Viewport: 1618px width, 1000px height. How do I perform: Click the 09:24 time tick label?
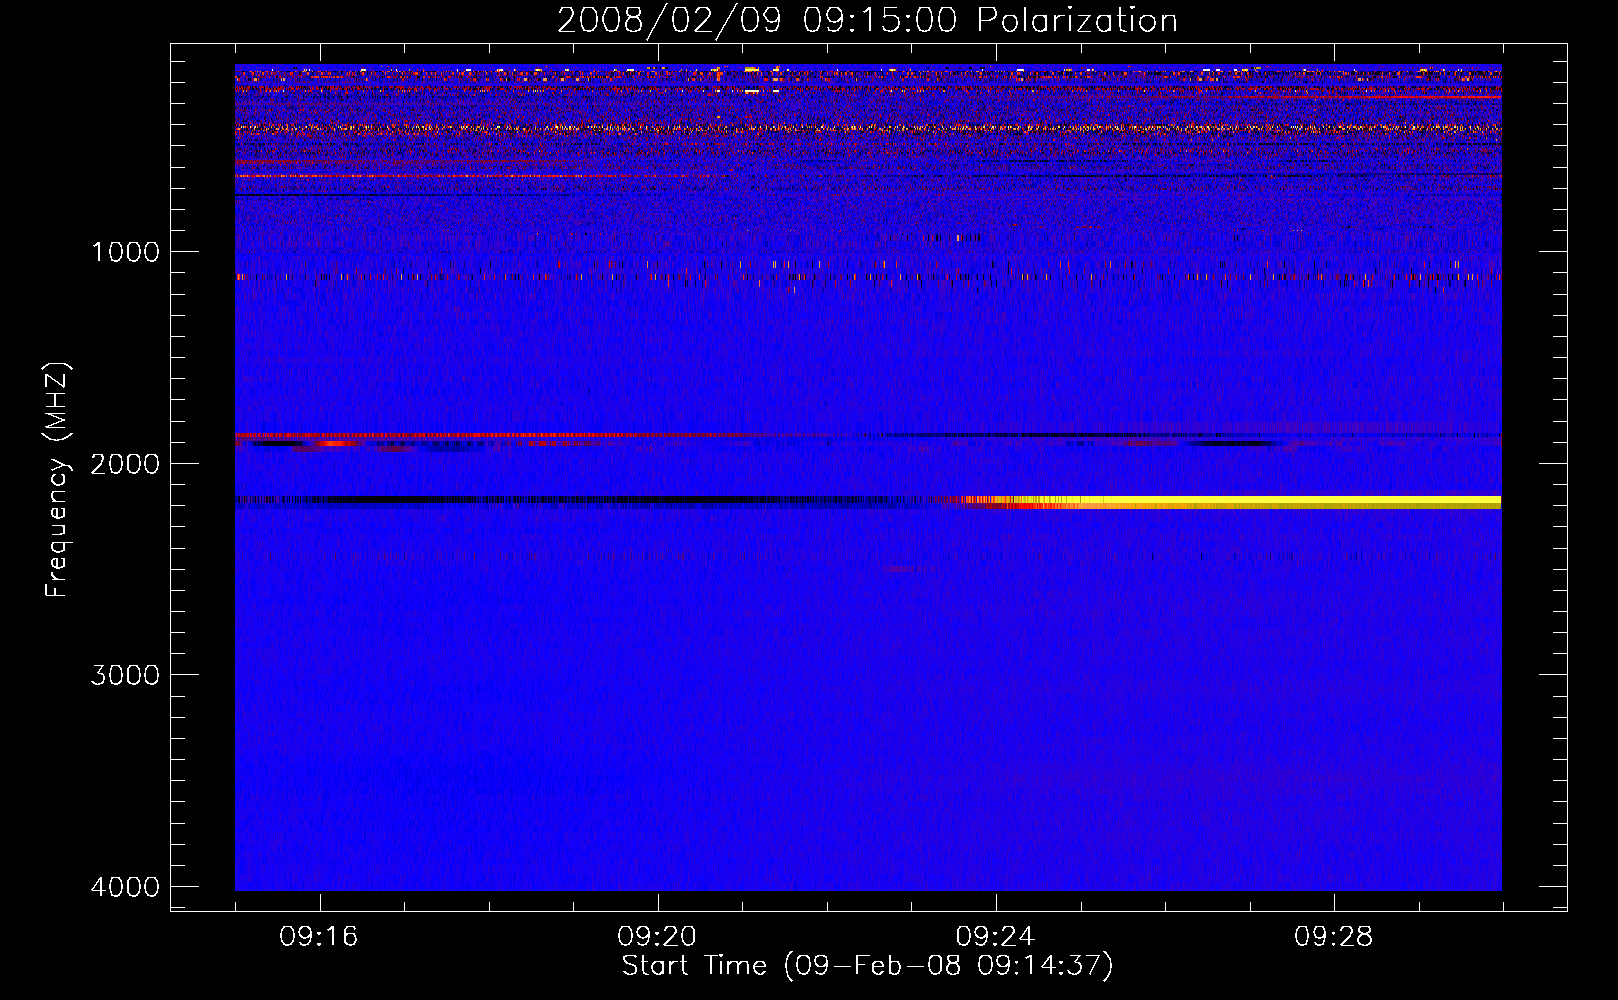(995, 937)
